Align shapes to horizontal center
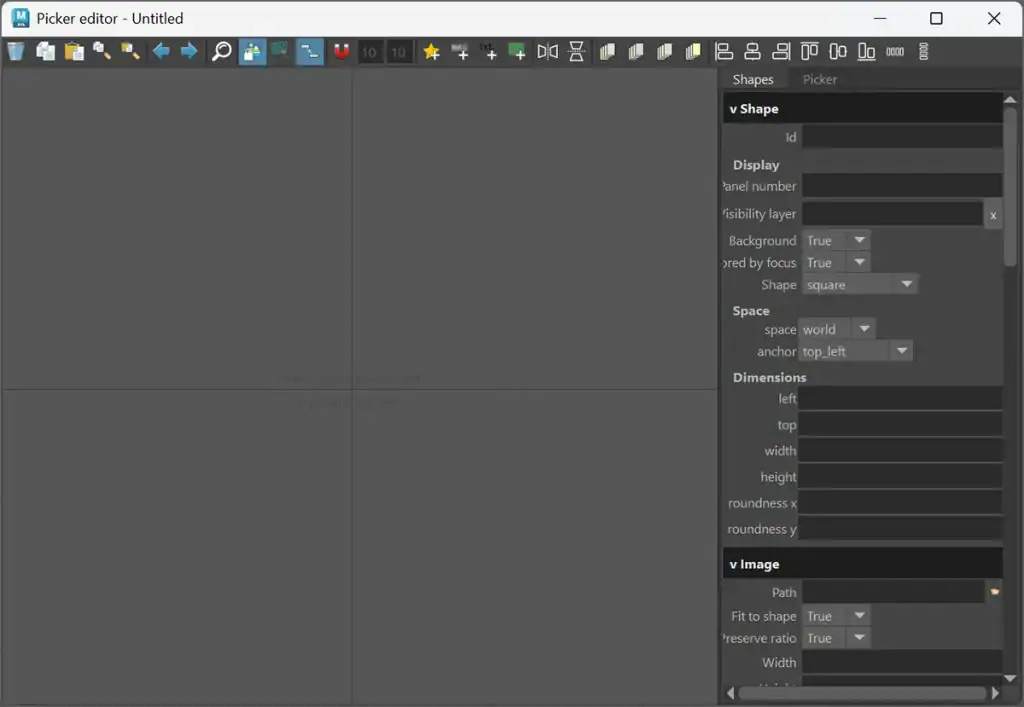 (x=752, y=51)
